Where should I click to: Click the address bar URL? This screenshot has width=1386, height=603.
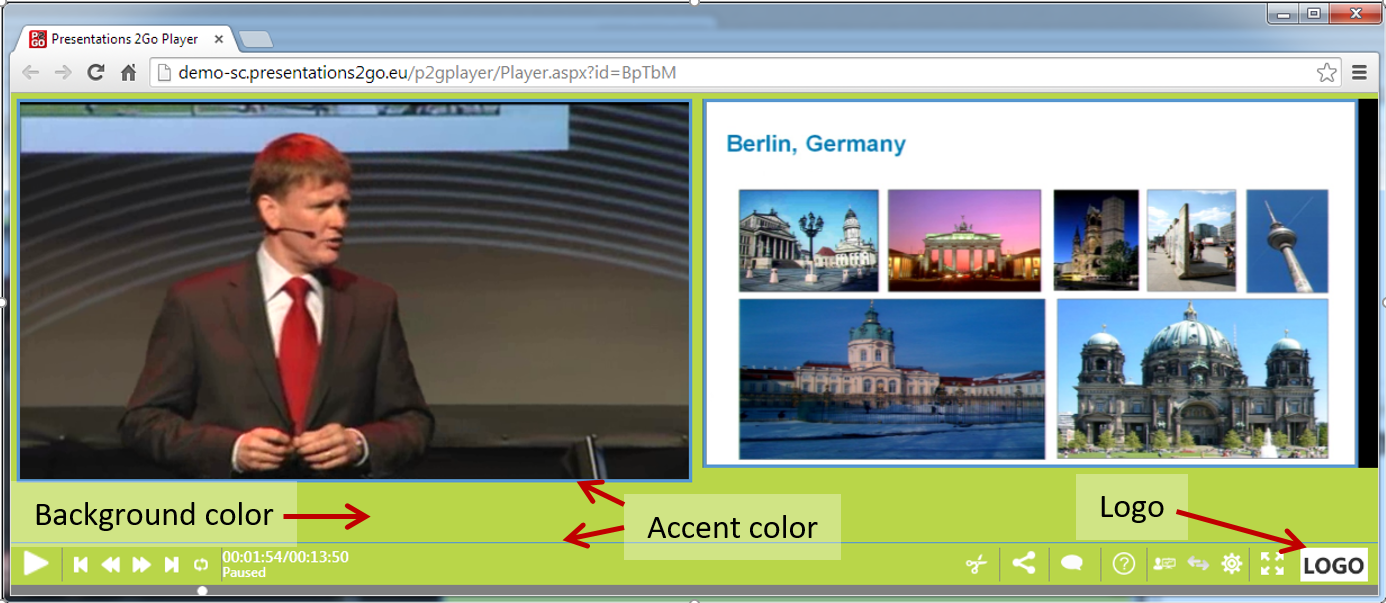point(428,72)
